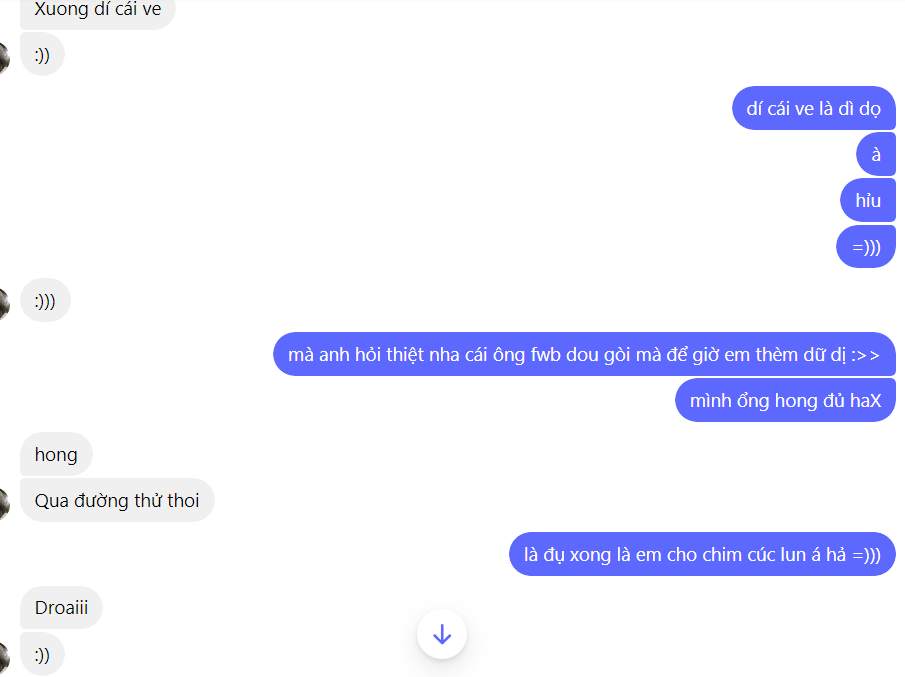Click the scroll-to-bottom down arrow button
Viewport: 905px width, 677px height.
click(442, 634)
